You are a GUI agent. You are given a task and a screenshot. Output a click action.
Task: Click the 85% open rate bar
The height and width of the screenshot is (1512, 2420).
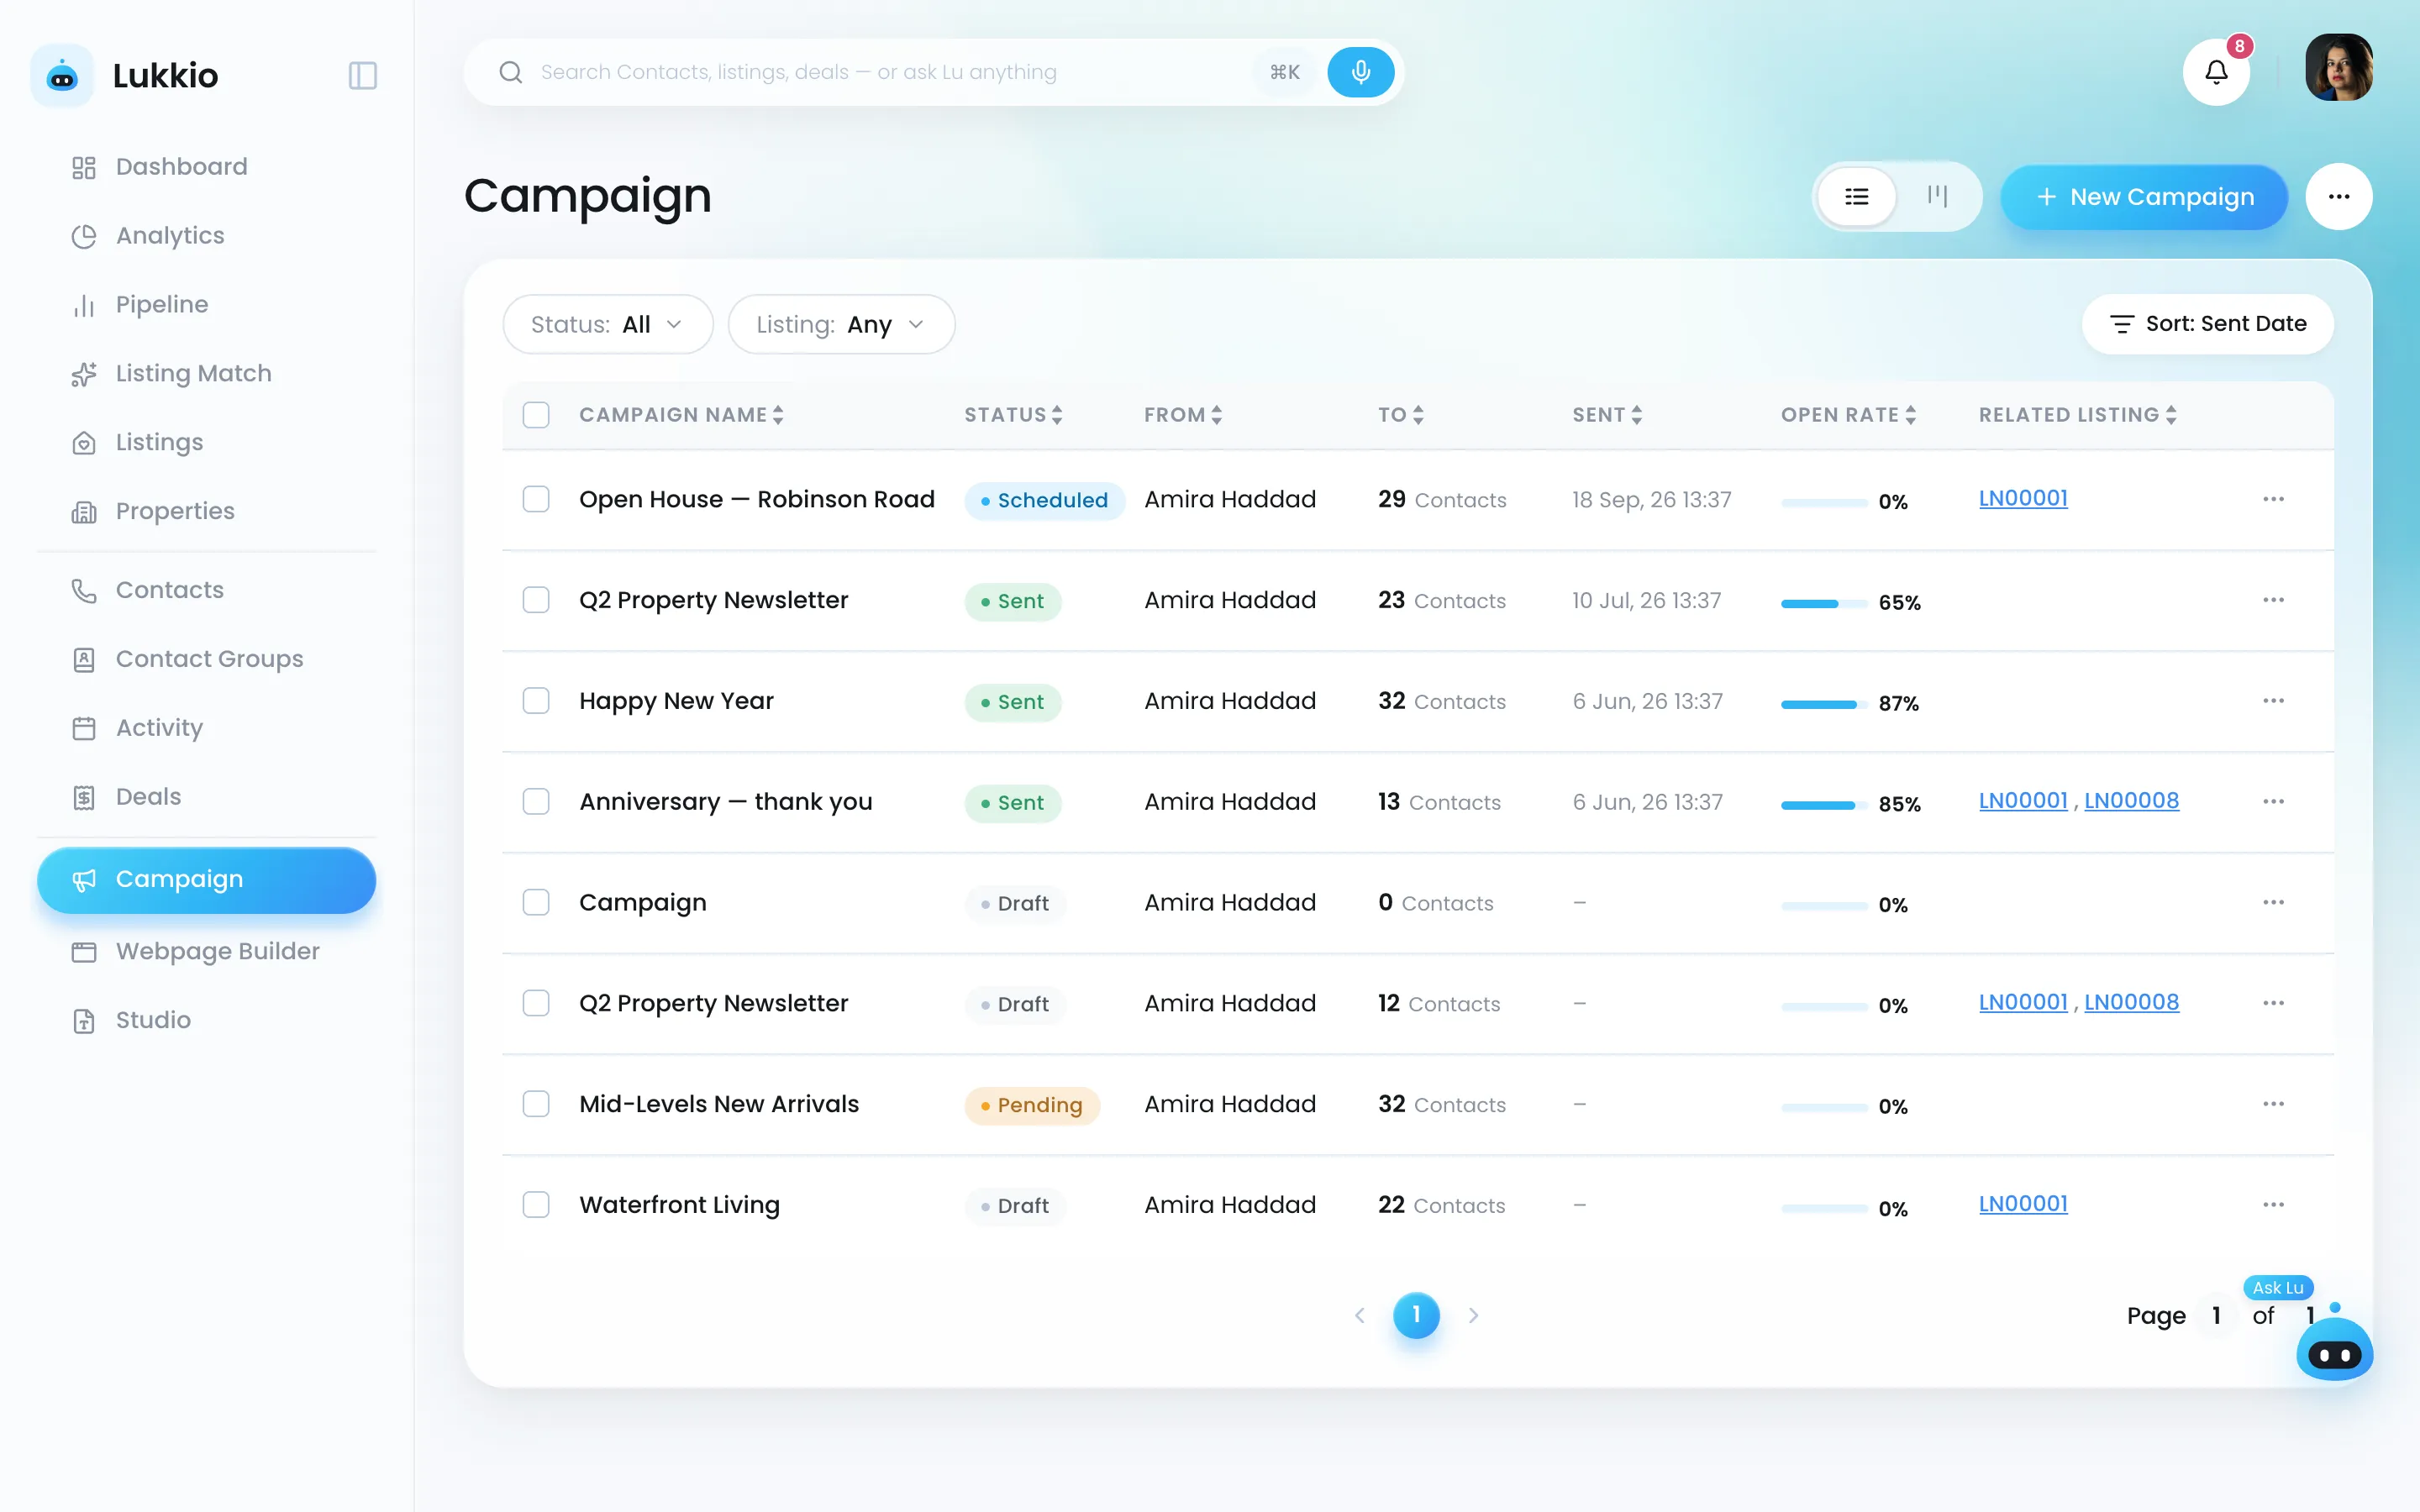1824,805
